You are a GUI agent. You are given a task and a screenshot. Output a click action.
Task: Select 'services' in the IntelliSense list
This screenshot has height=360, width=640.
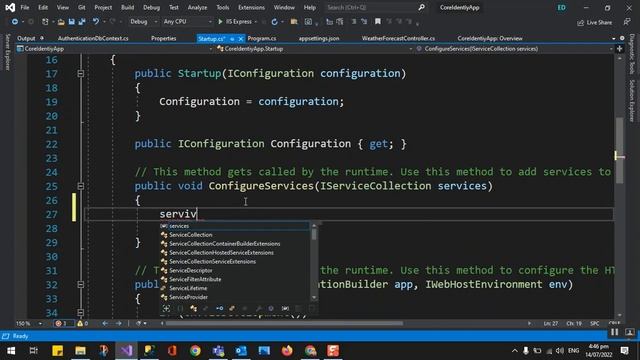click(235, 226)
